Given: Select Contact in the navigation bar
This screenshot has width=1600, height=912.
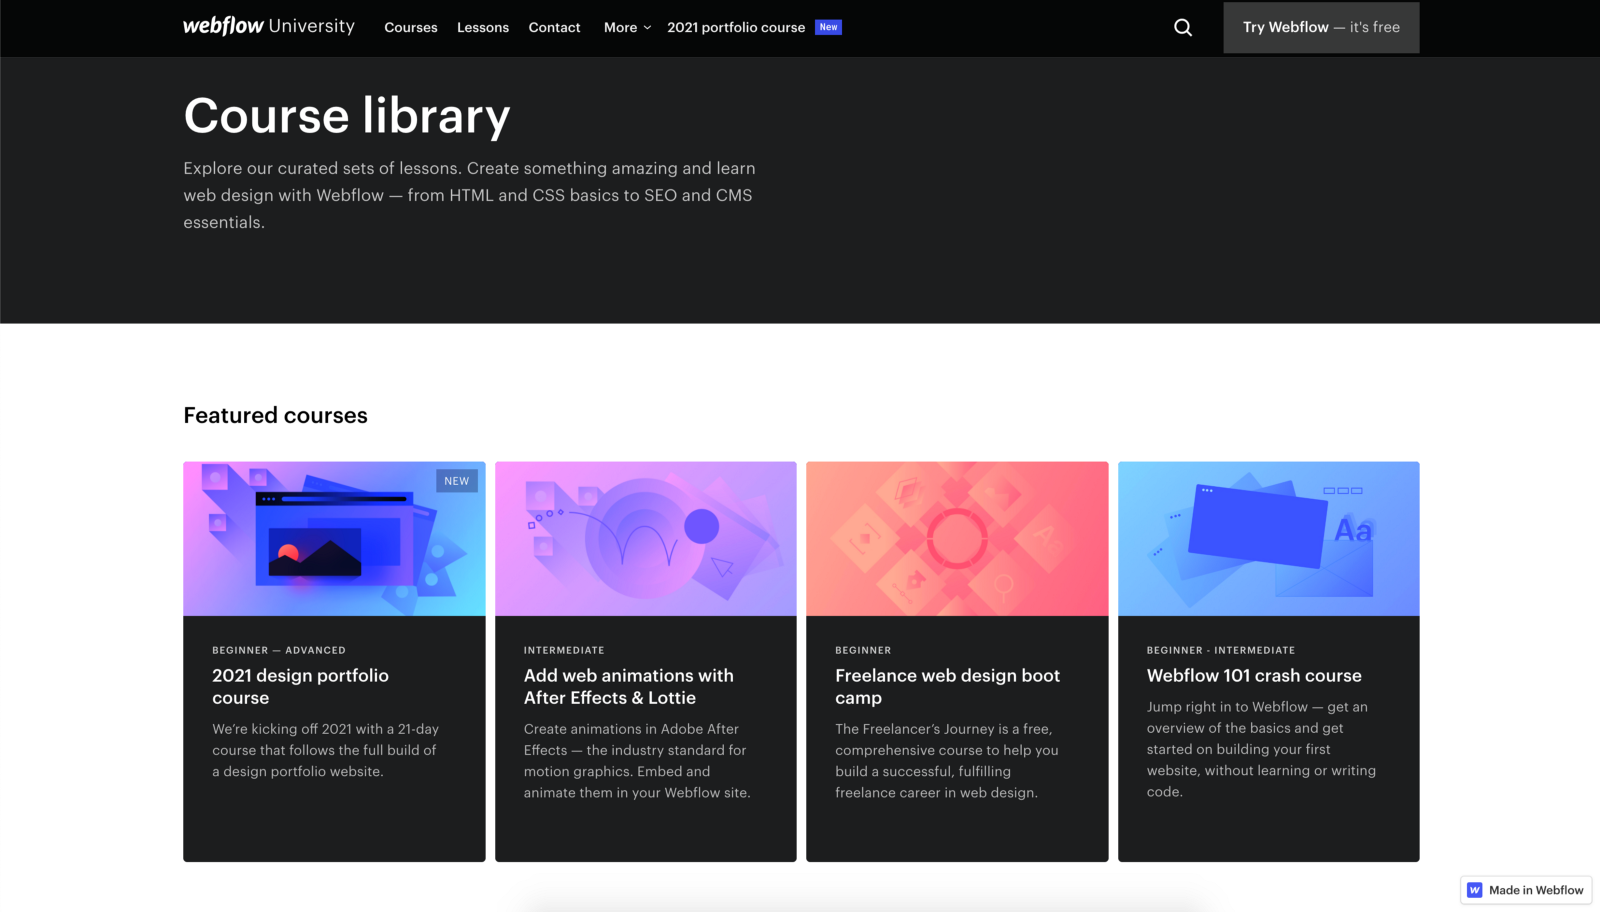Looking at the screenshot, I should [554, 27].
